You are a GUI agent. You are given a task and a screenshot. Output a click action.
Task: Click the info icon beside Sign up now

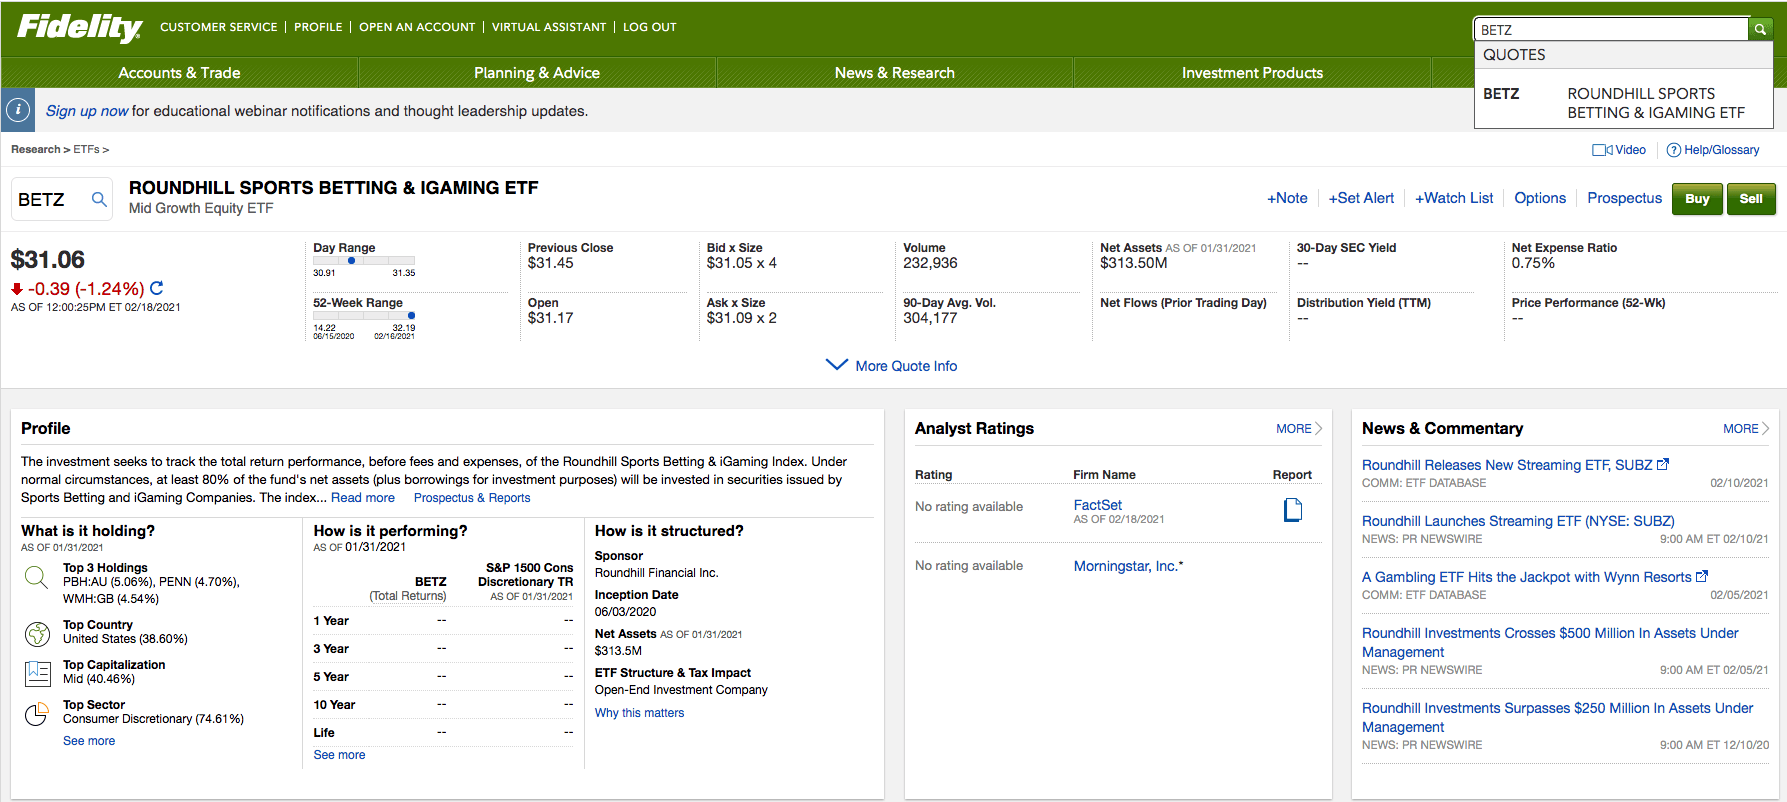[18, 110]
